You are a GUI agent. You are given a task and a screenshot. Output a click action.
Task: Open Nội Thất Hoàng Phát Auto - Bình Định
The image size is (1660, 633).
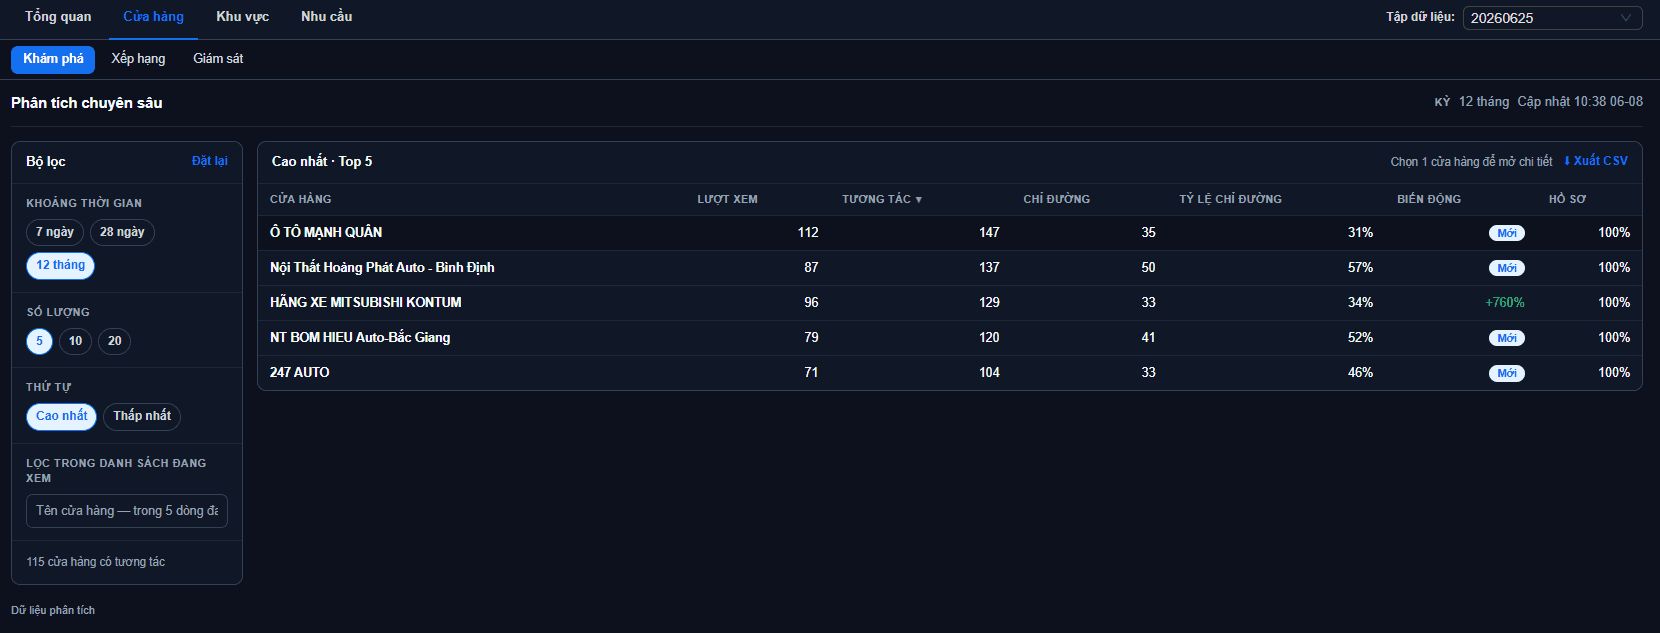pos(949,267)
